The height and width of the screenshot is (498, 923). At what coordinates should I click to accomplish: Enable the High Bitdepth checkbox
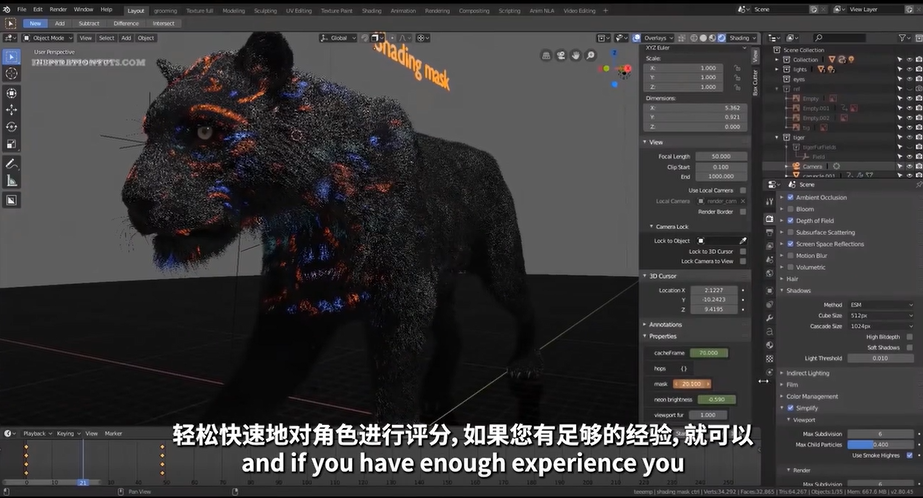[x=910, y=337]
